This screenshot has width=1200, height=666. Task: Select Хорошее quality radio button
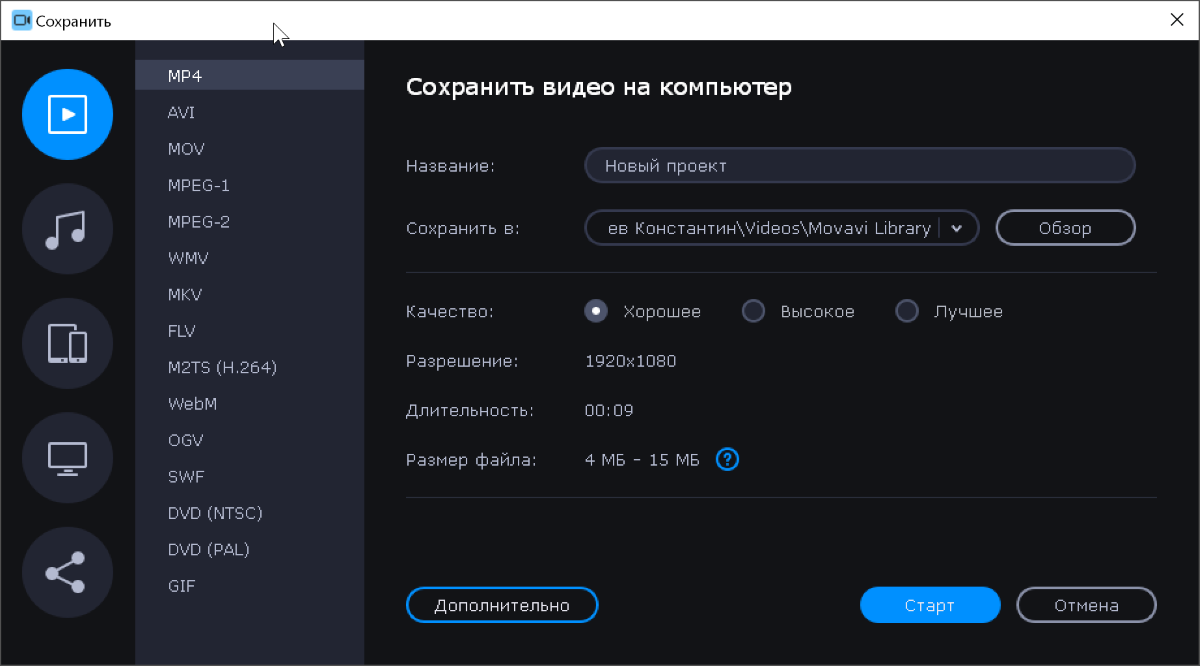(x=597, y=311)
